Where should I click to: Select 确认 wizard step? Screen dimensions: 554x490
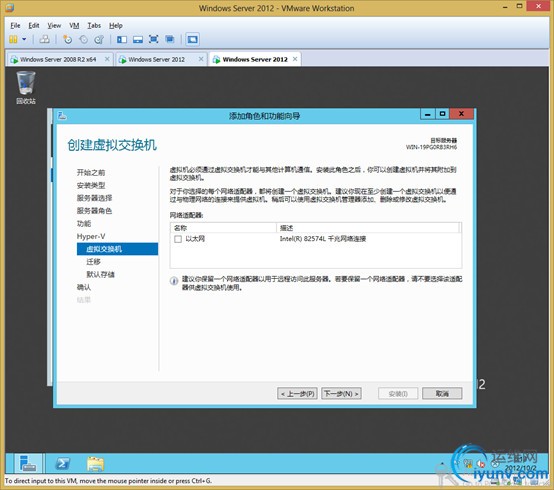(x=84, y=287)
